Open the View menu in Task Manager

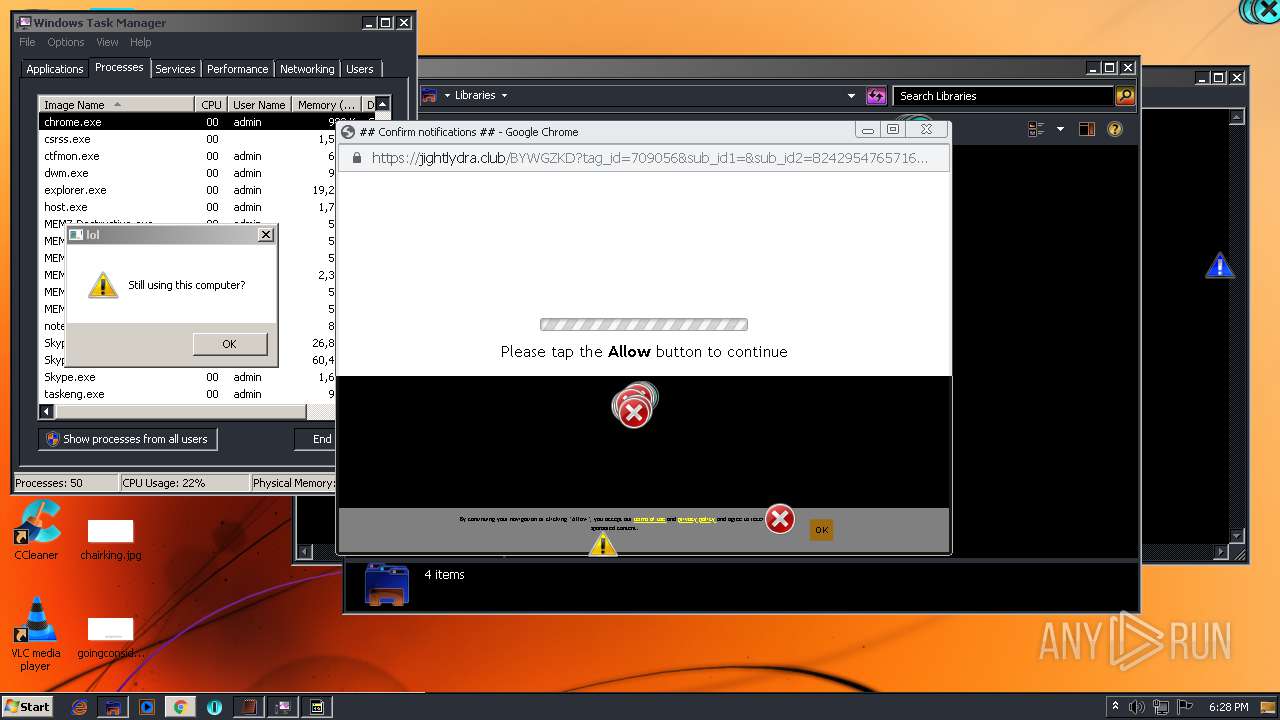[107, 42]
